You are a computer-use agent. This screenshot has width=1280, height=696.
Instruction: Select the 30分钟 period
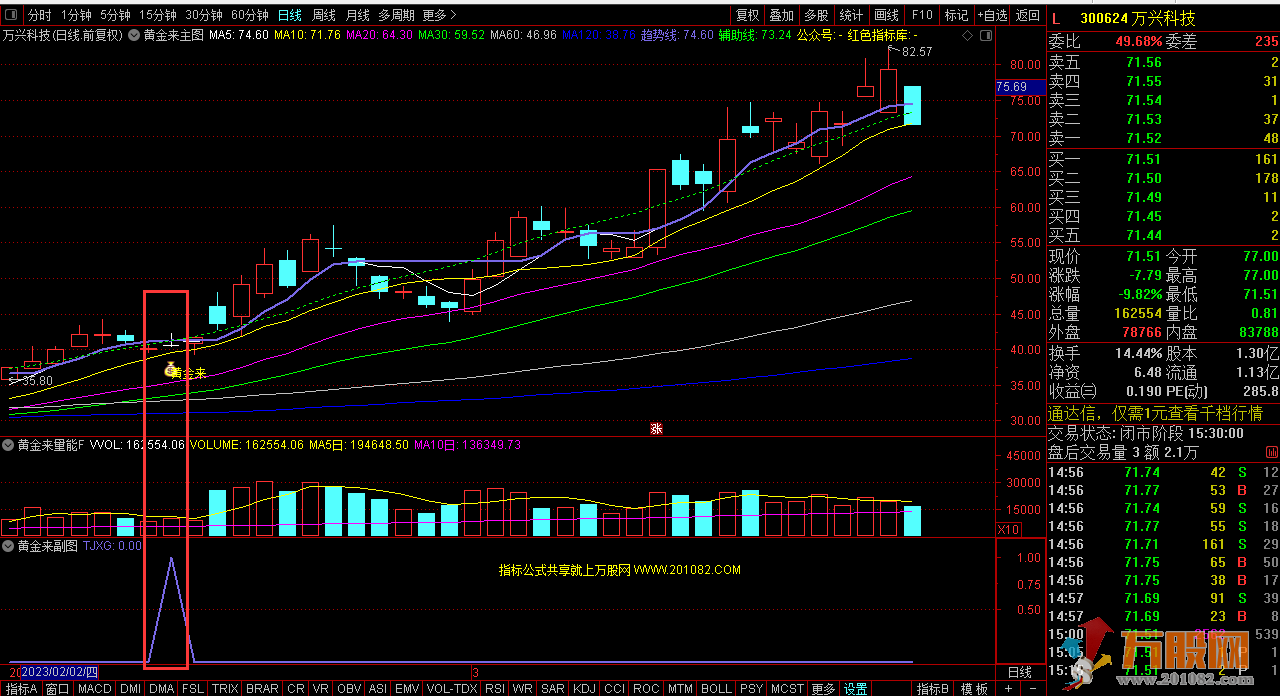click(204, 15)
